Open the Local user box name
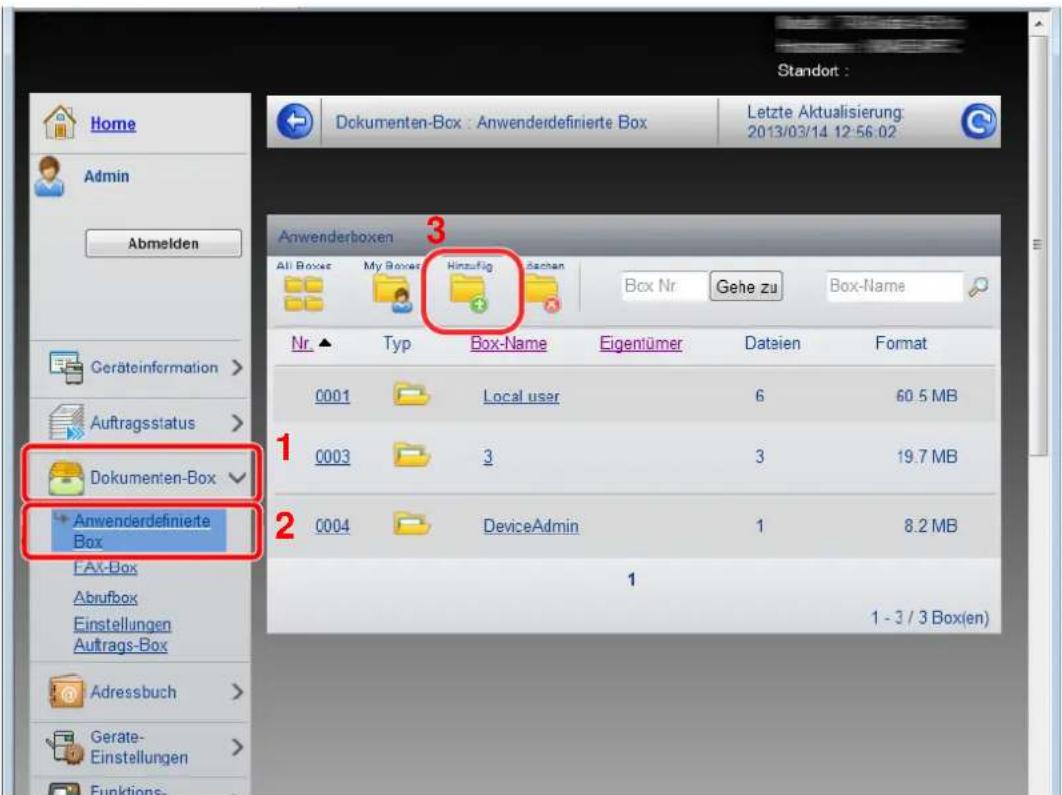The width and height of the screenshot is (1062, 795). [x=522, y=397]
